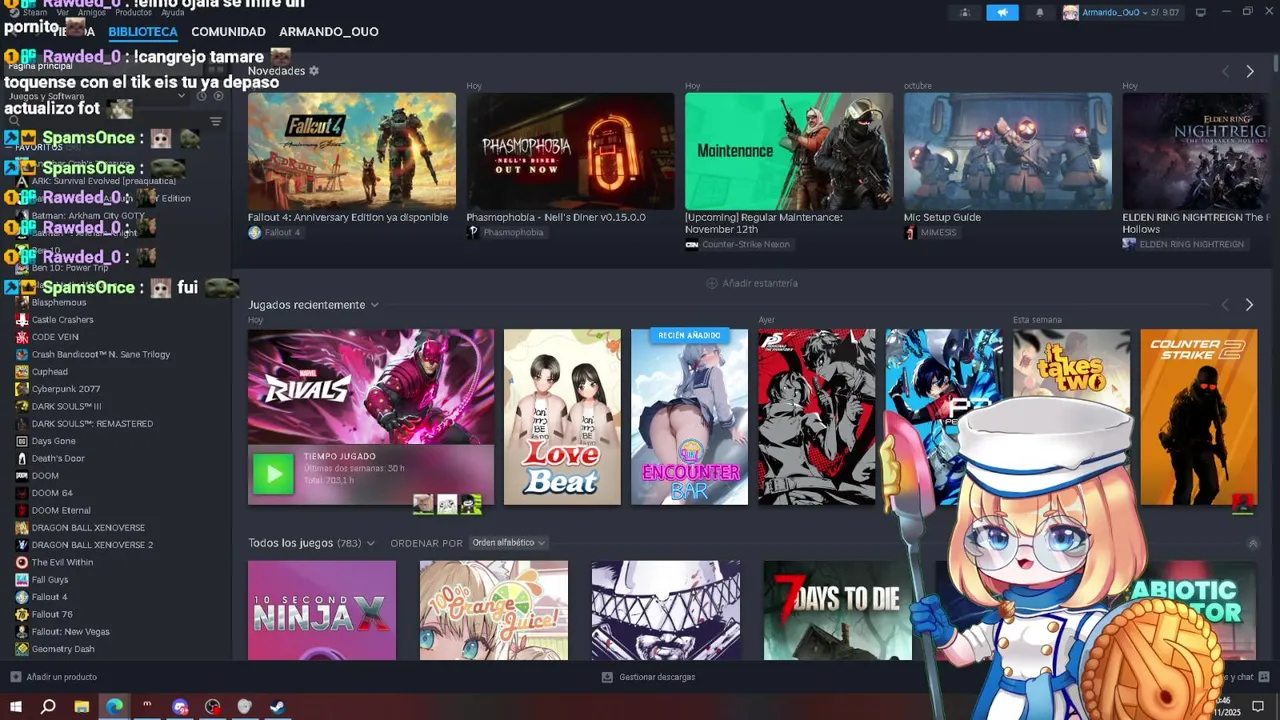Open the Counter-Strike Nexon Maintenance news card
This screenshot has height=720, width=1280.
click(x=789, y=151)
